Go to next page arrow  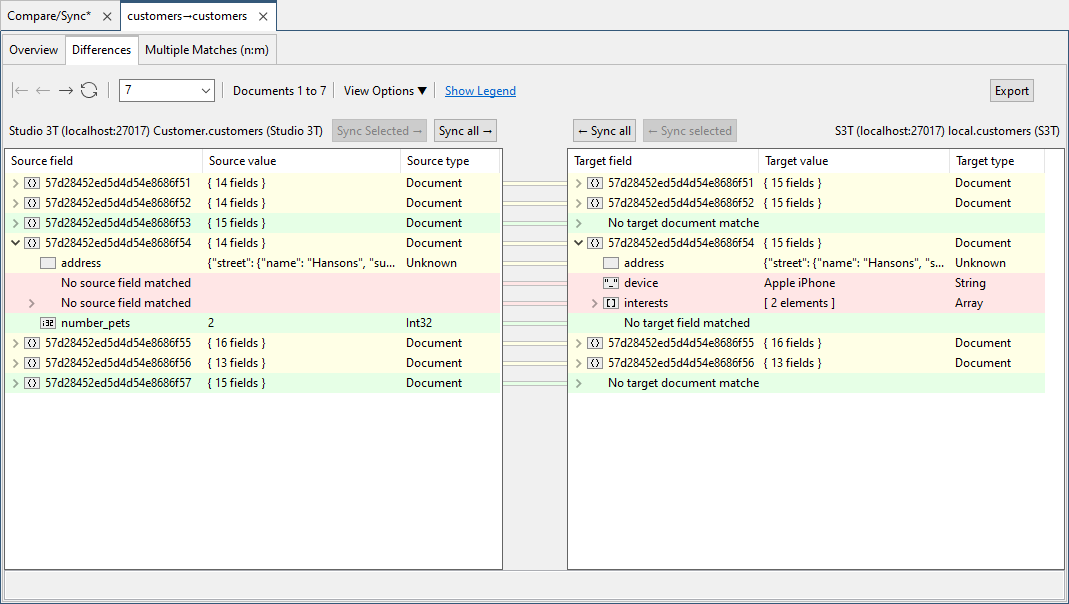(66, 91)
